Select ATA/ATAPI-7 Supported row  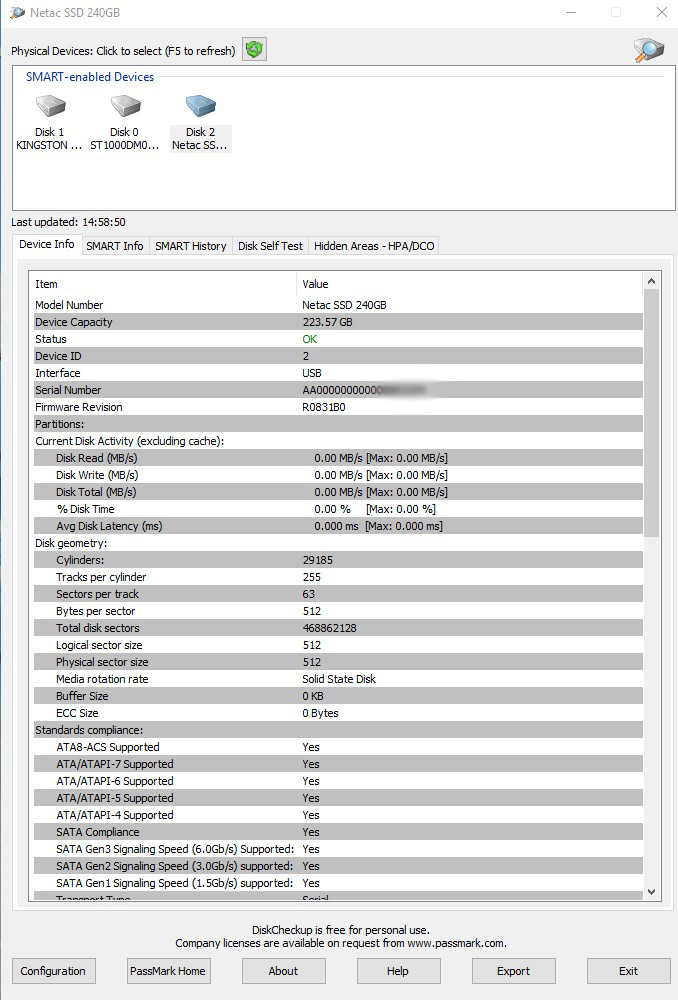[336, 764]
